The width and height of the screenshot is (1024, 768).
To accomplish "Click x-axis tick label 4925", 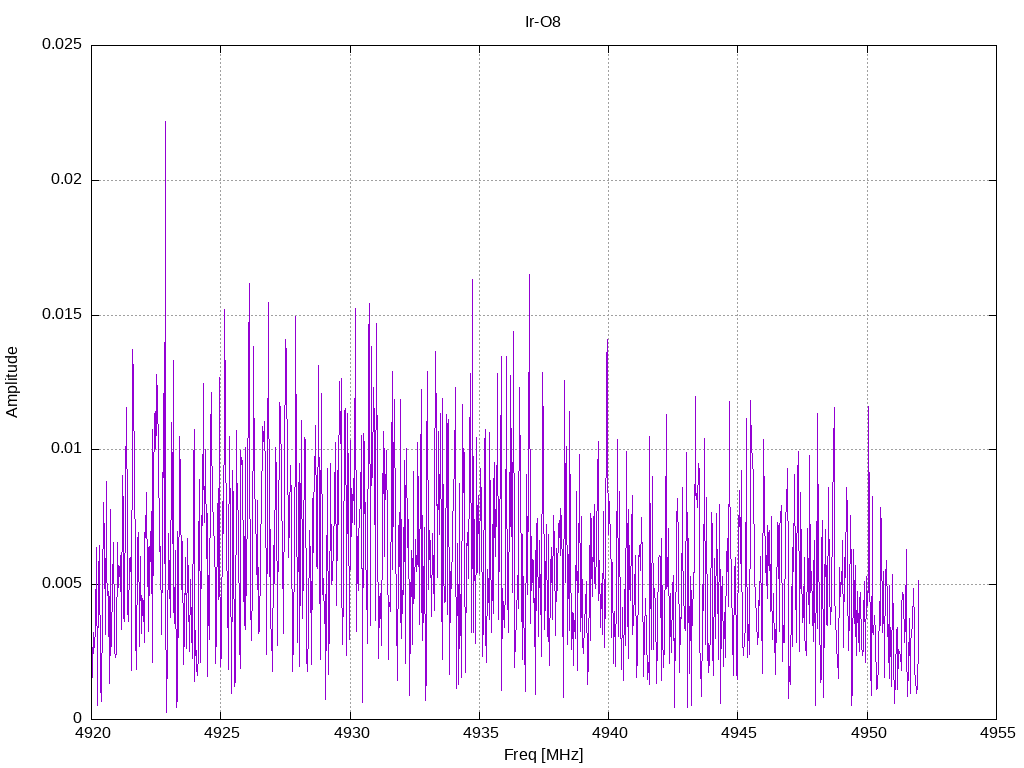I will pyautogui.click(x=221, y=733).
